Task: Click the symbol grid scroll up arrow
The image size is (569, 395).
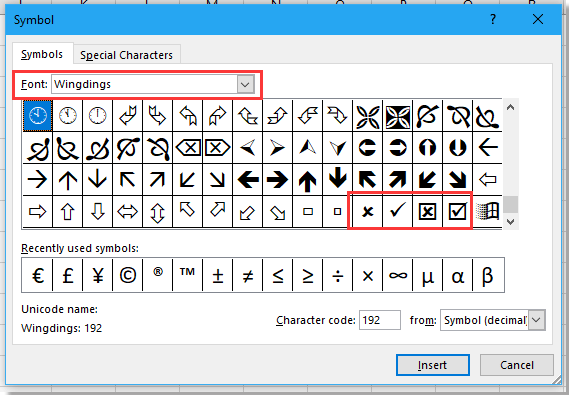Action: click(510, 107)
